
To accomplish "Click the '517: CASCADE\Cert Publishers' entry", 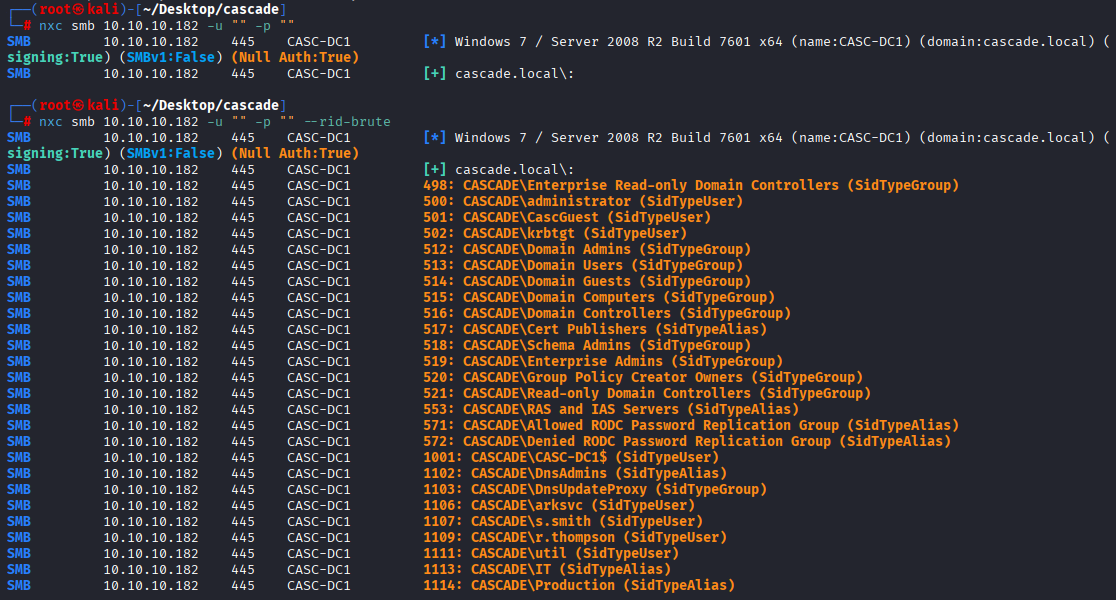I will pos(595,330).
